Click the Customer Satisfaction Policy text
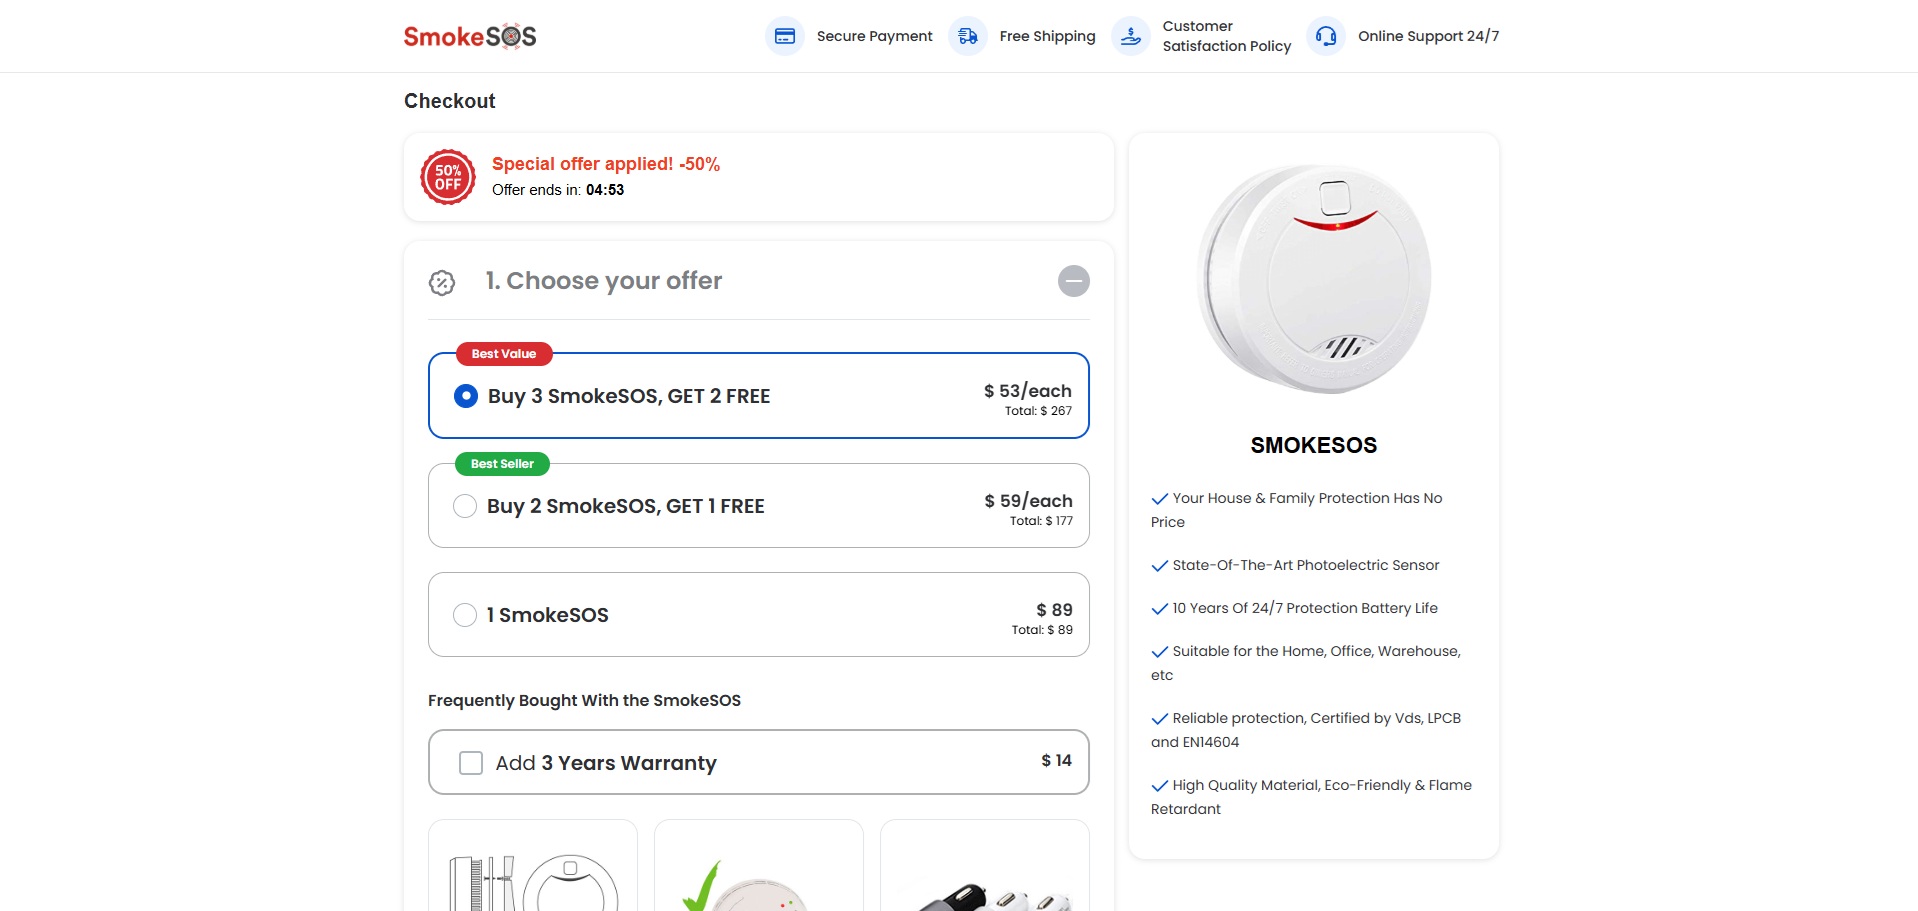Screen dimensions: 1918x911 (1226, 37)
